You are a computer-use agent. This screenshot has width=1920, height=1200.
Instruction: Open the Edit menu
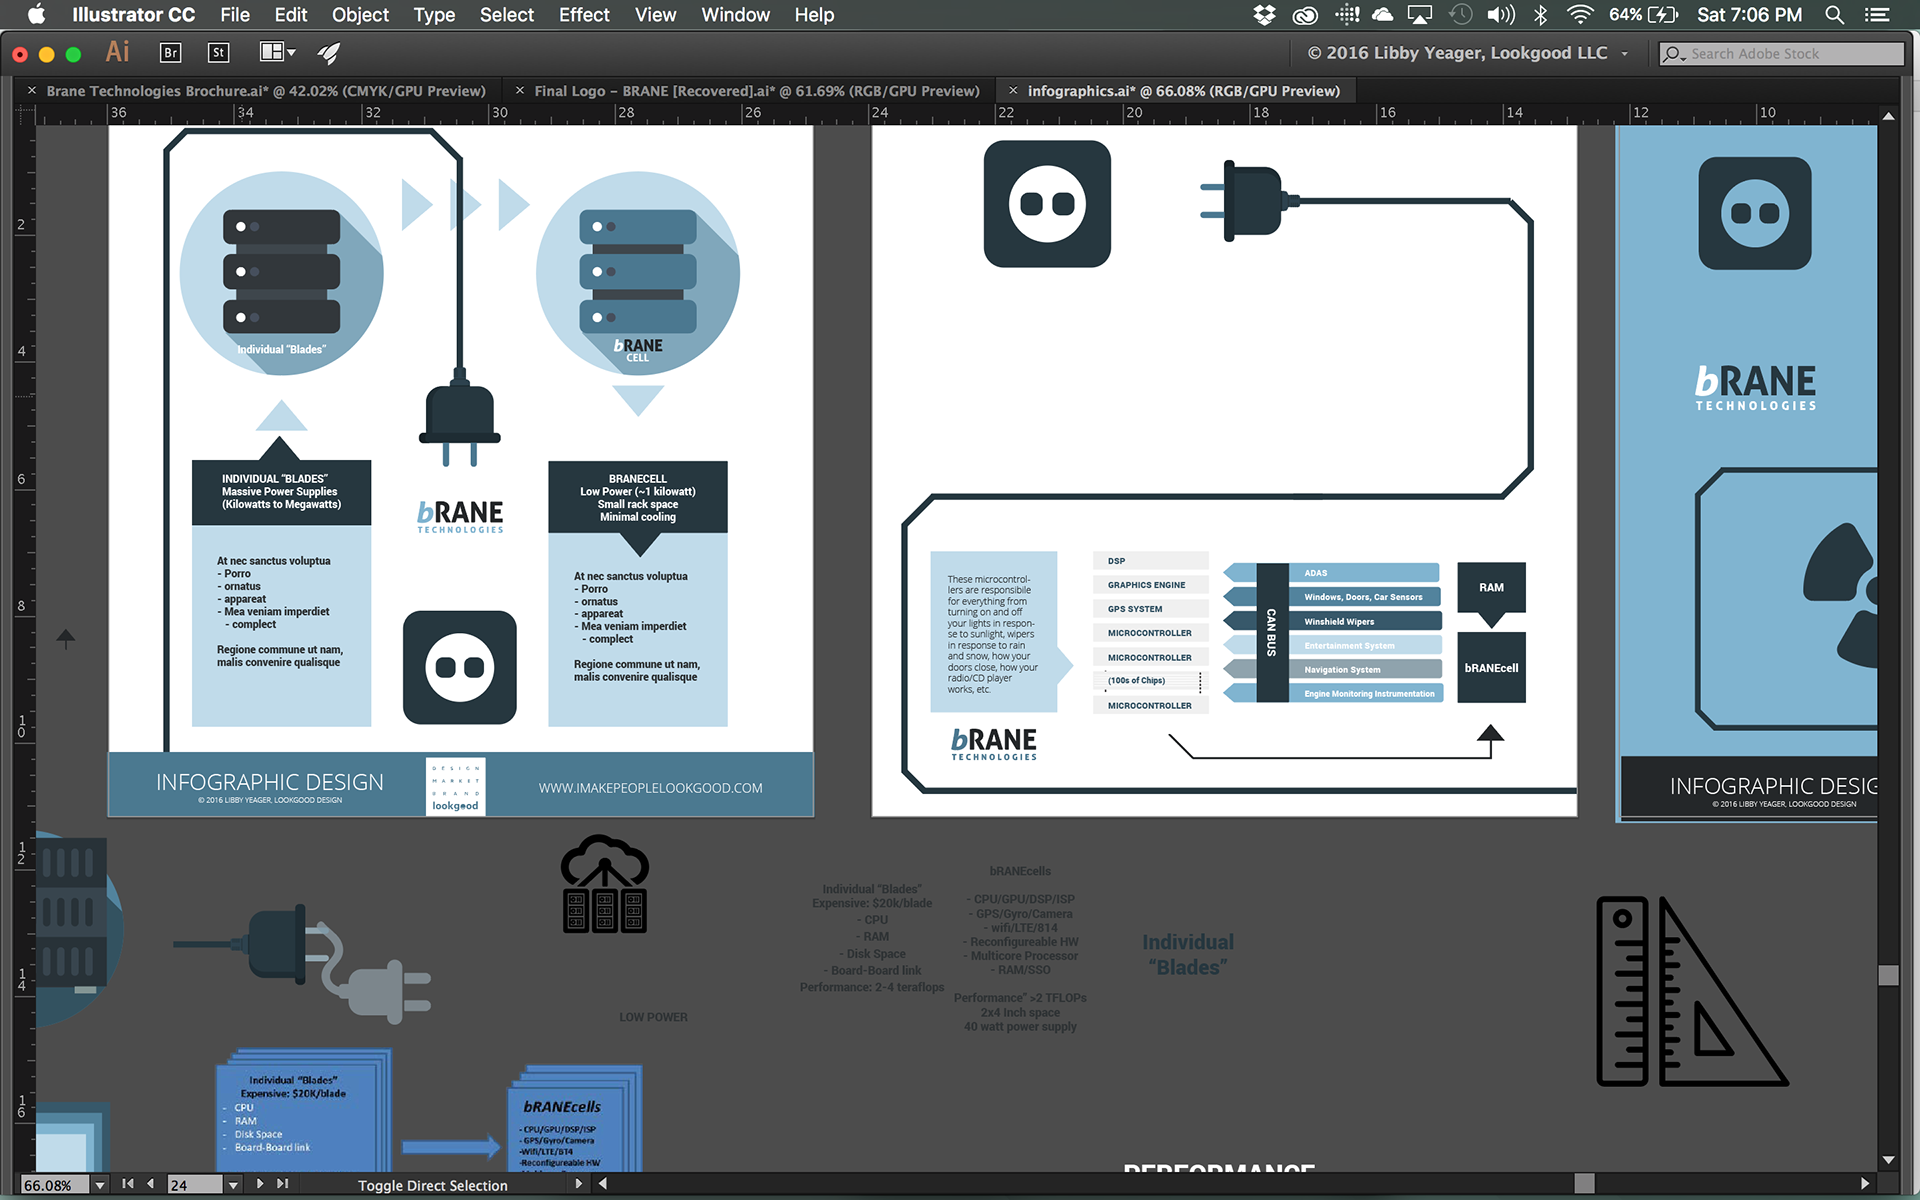coord(291,15)
